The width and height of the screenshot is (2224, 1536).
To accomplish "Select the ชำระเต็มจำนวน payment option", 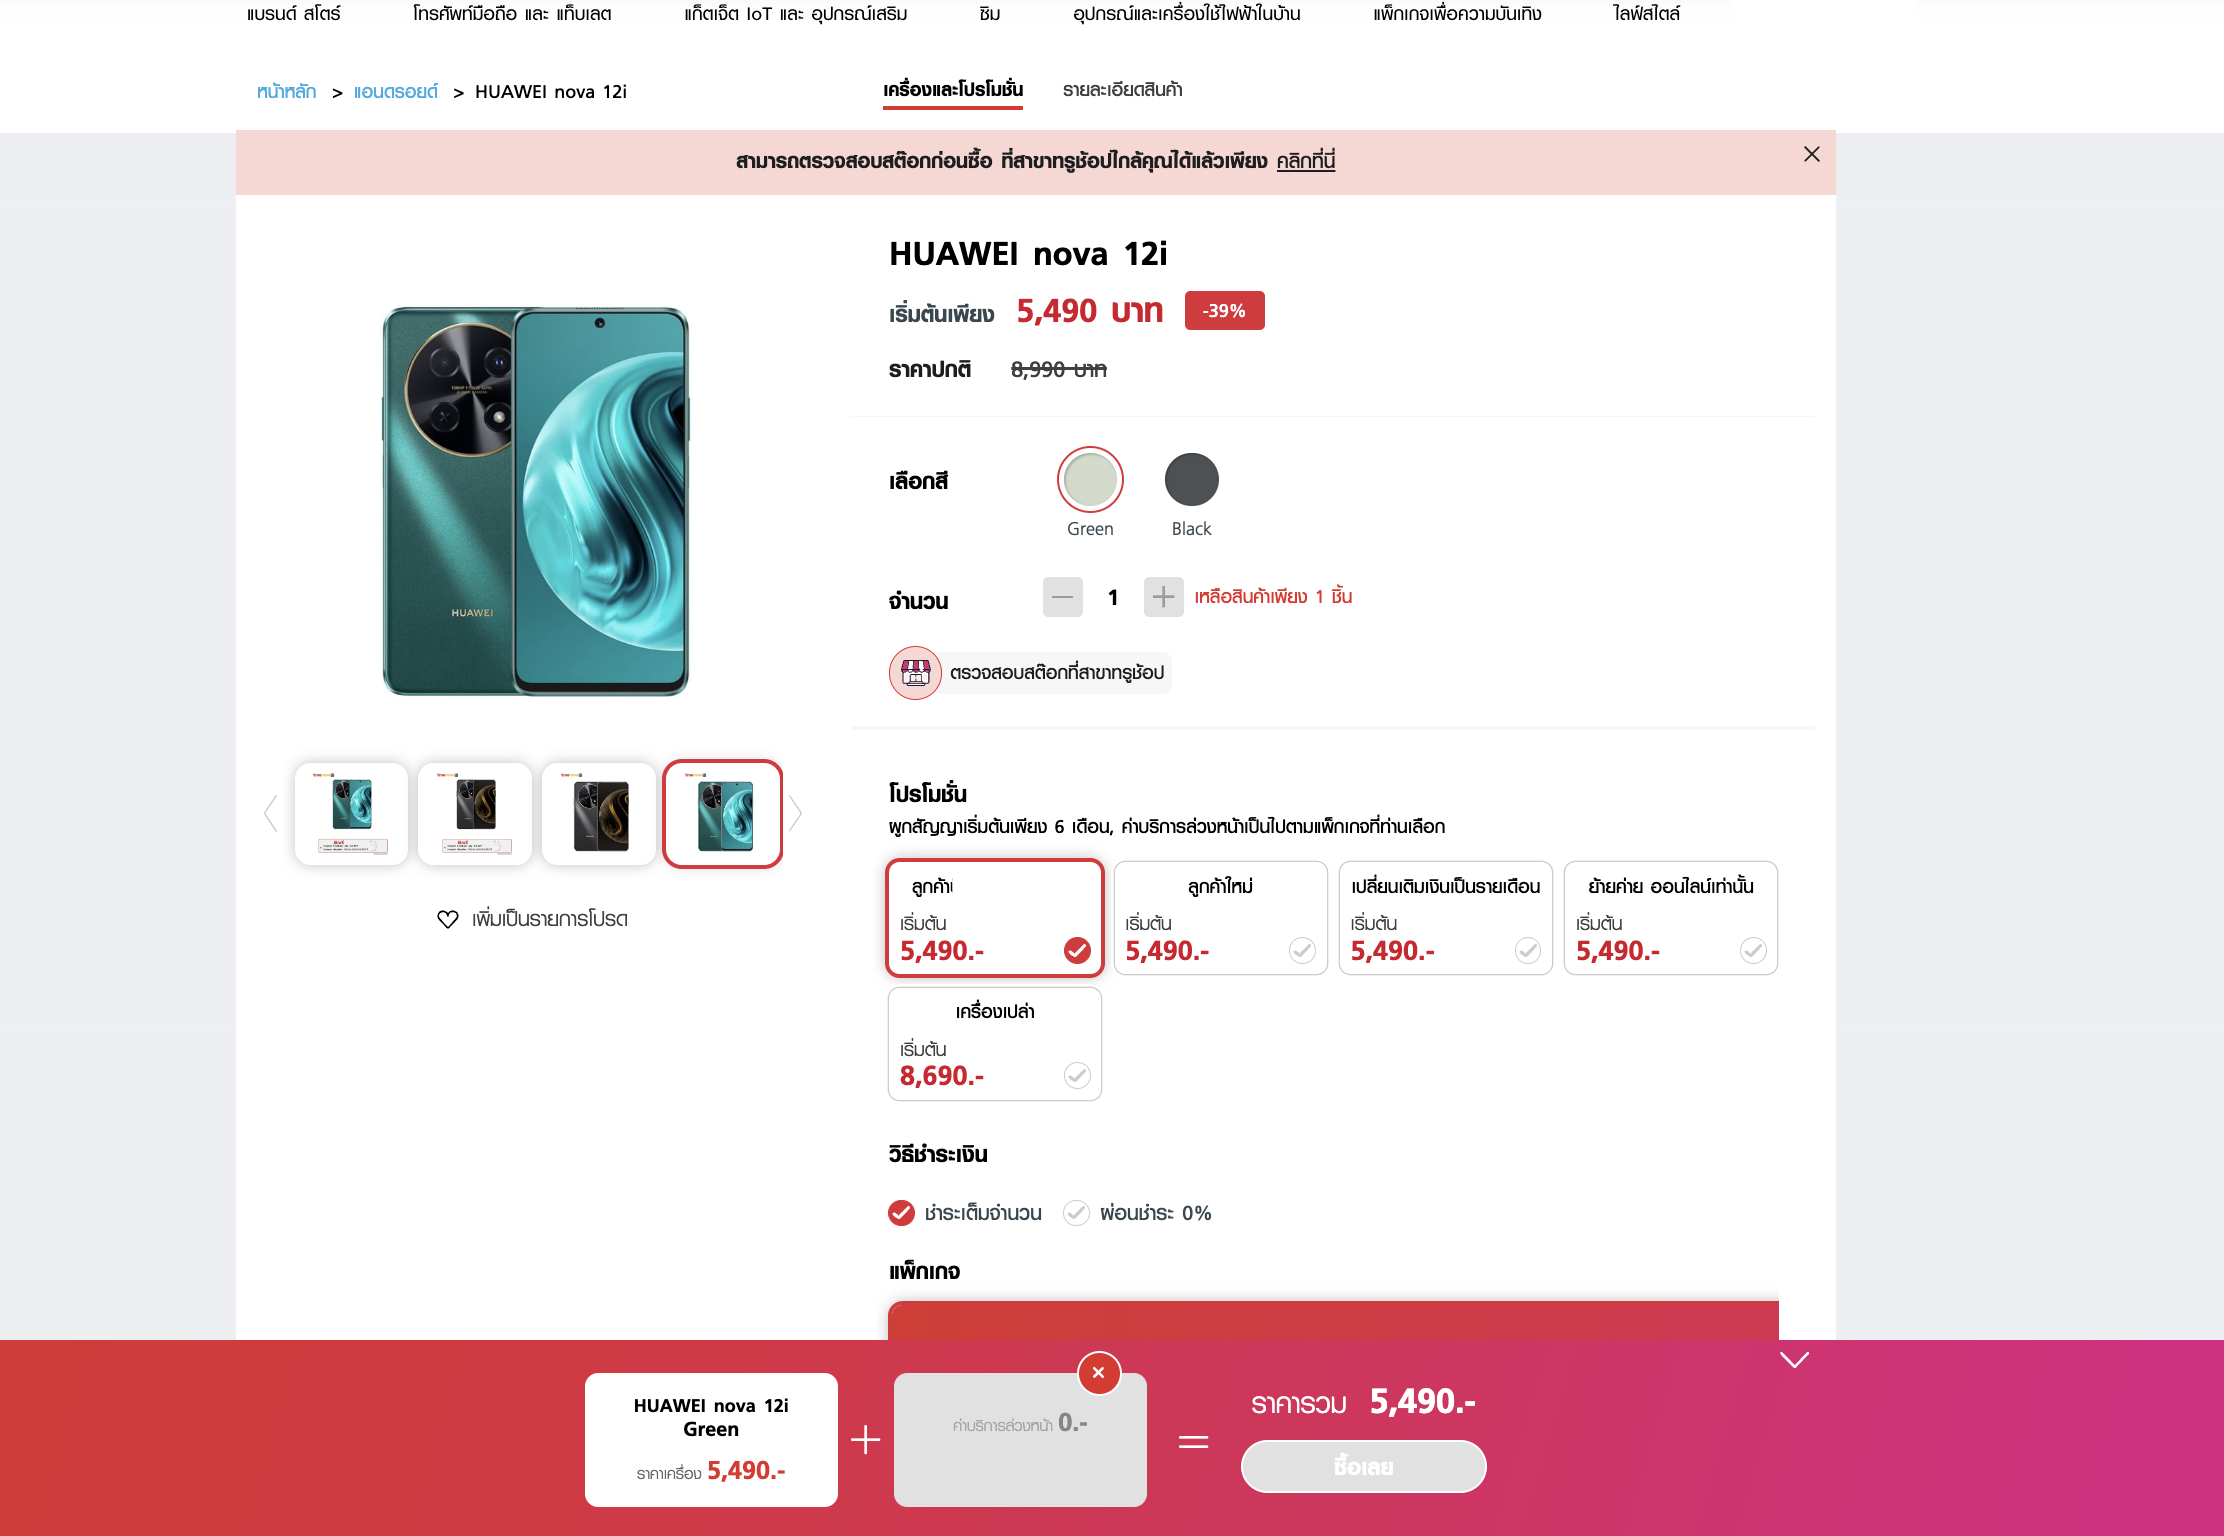I will 964,1213.
